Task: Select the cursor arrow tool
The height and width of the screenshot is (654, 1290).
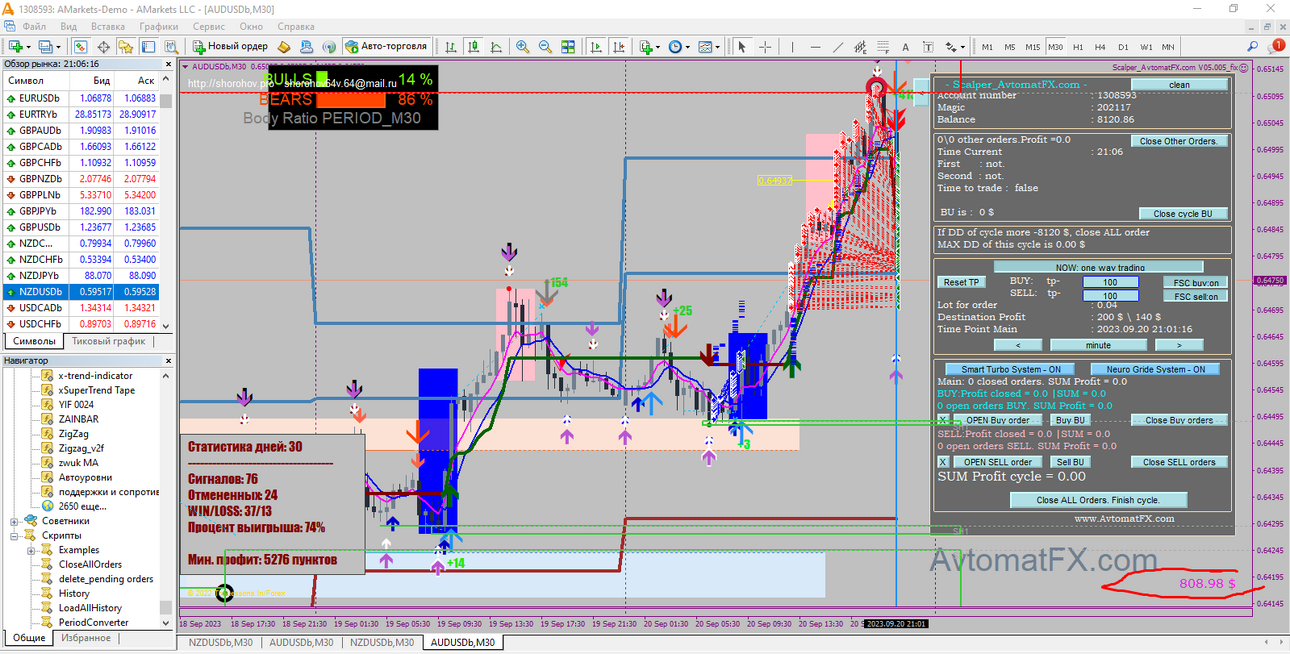Action: pos(741,46)
